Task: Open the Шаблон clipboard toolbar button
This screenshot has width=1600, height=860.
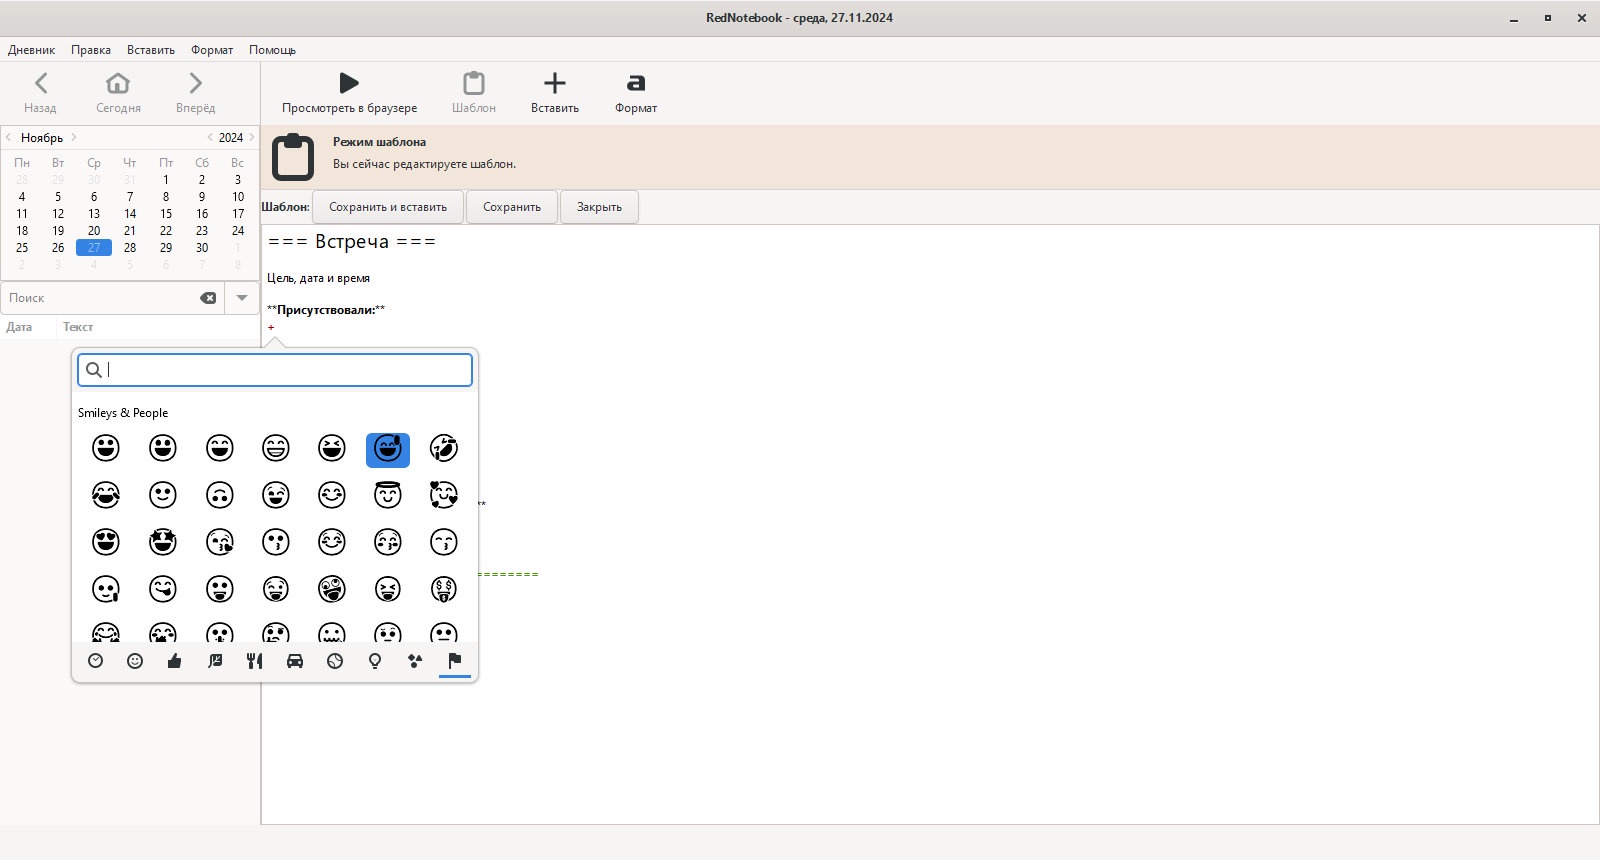Action: pos(474,93)
